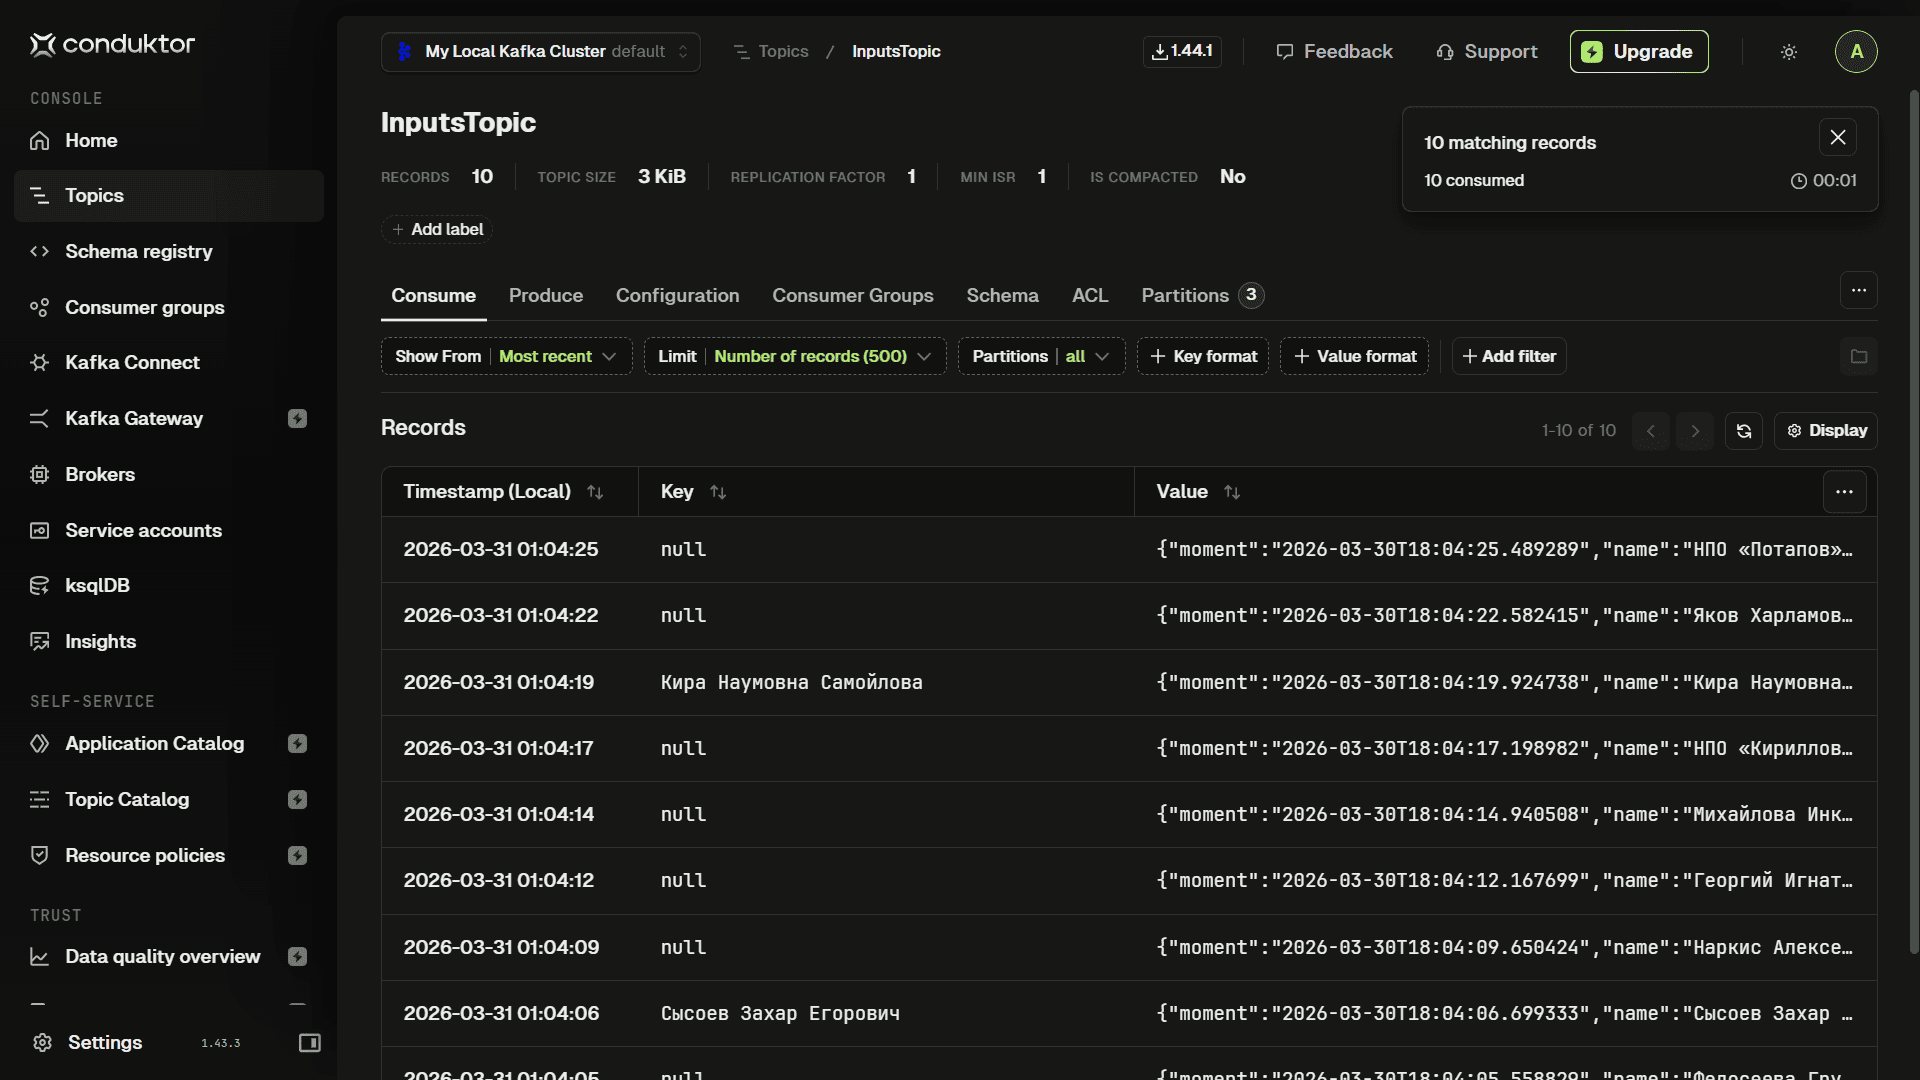
Task: Sort records by Timestamp column
Action: pos(595,492)
